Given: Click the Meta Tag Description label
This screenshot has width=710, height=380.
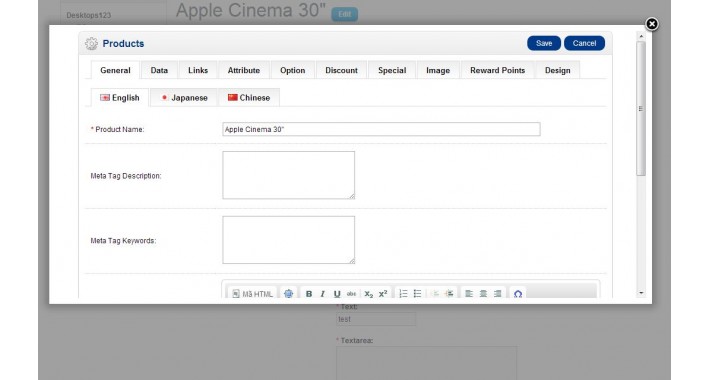Looking at the screenshot, I should [x=126, y=176].
